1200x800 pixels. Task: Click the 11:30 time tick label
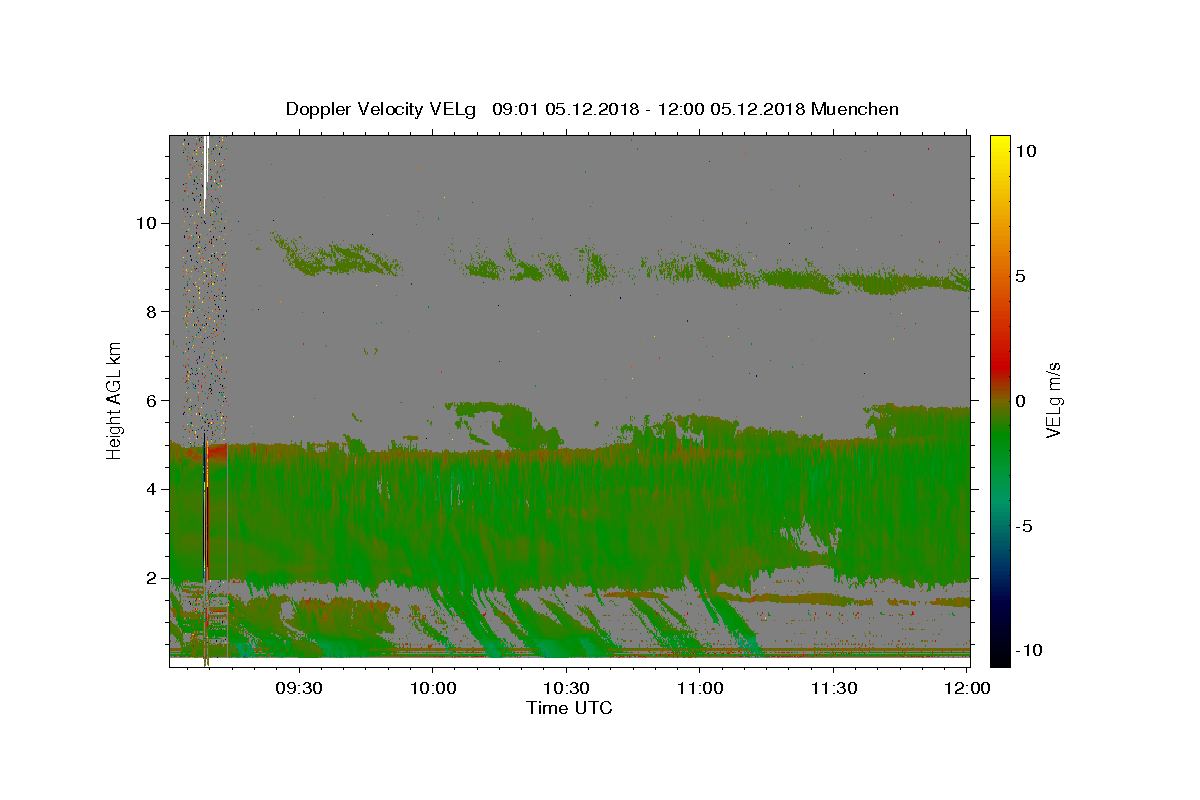(833, 688)
